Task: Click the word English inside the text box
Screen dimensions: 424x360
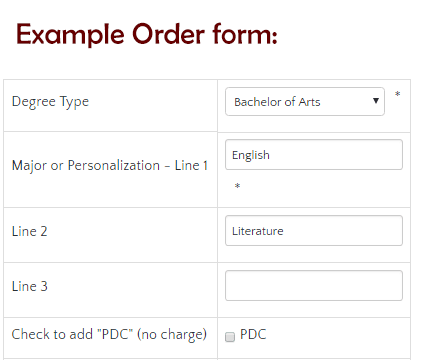Action: point(251,155)
